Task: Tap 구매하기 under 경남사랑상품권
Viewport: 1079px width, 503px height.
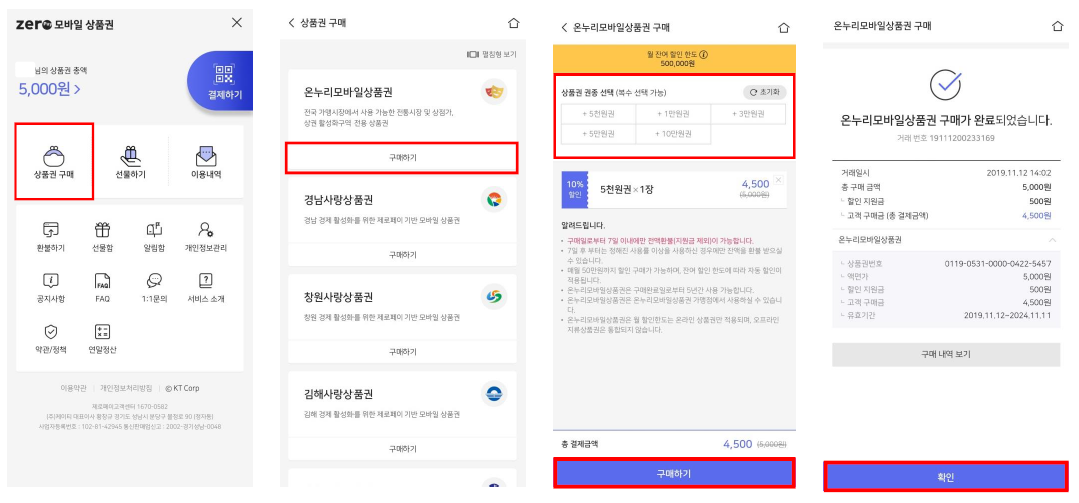Action: [x=402, y=255]
